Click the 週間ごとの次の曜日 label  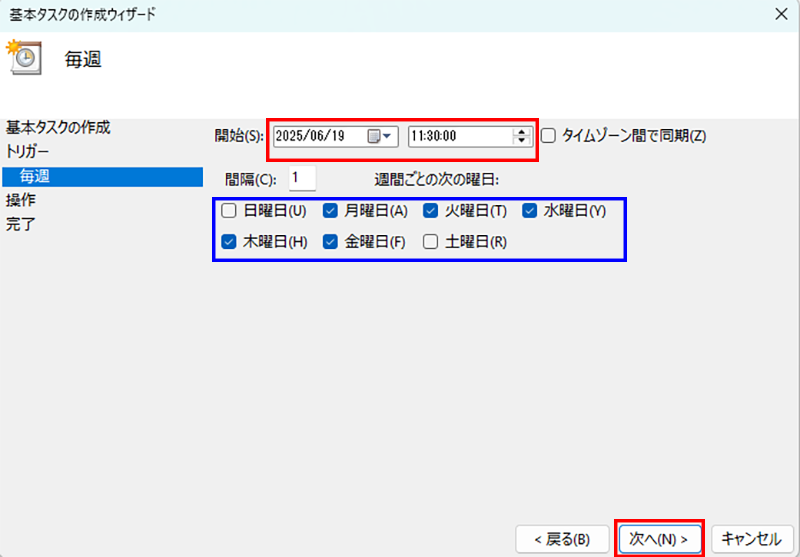436,180
